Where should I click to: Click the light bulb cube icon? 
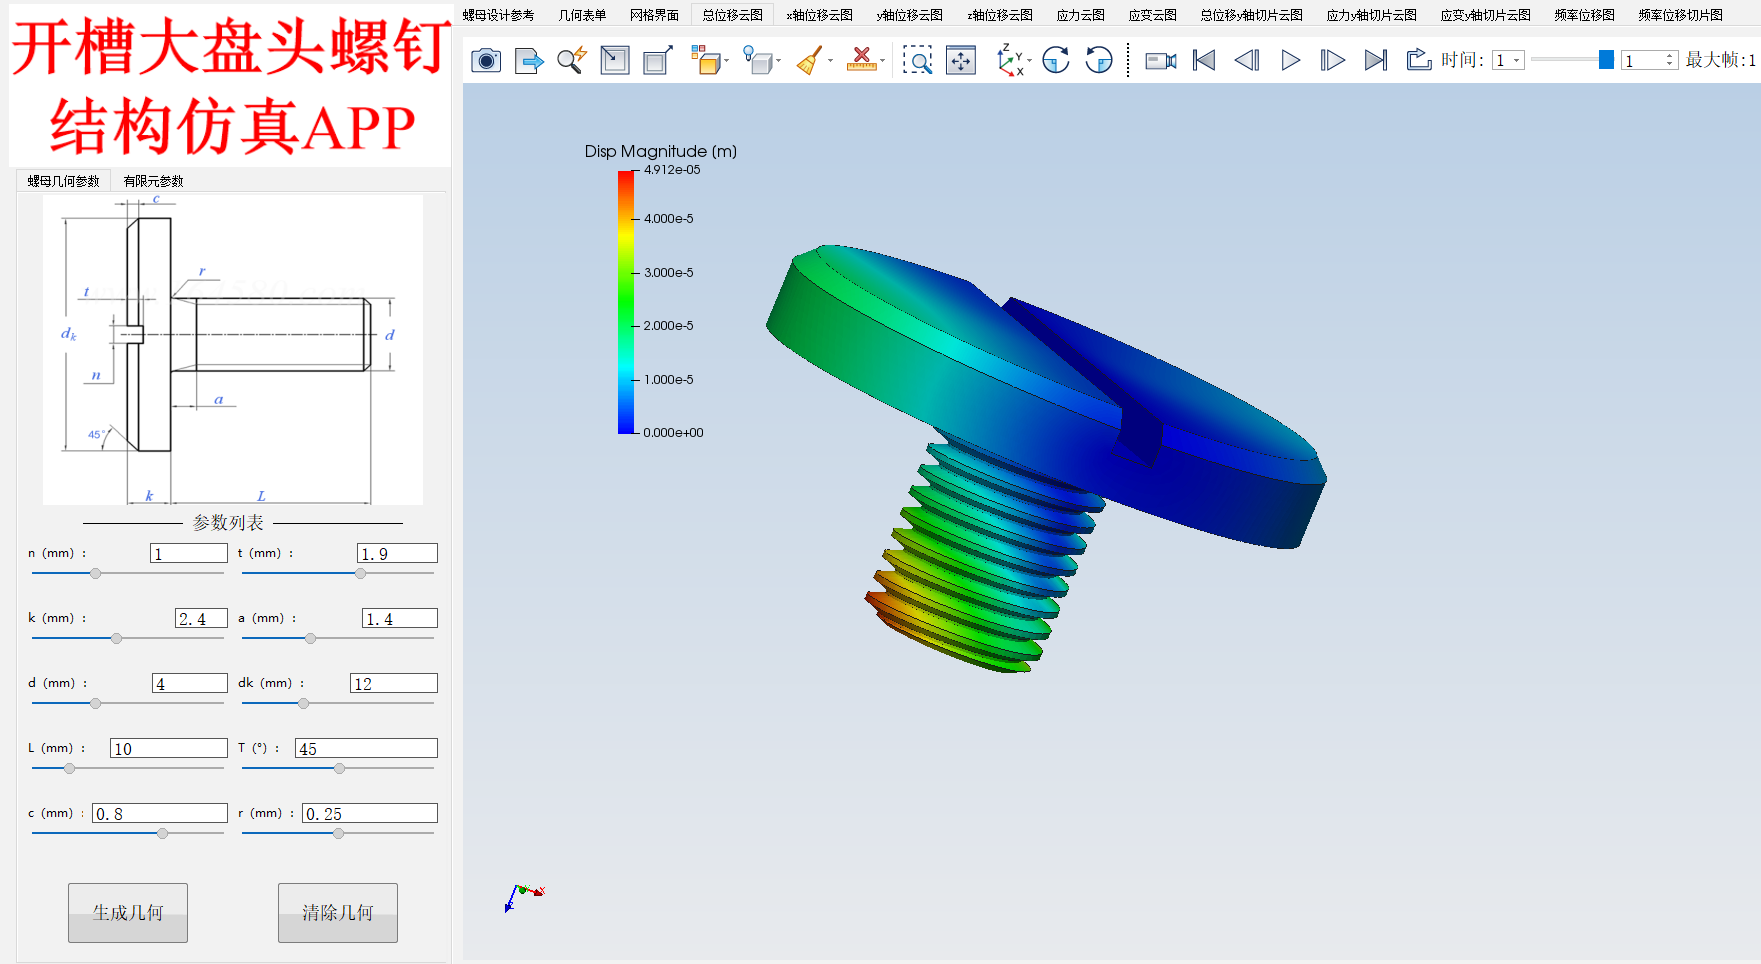click(x=758, y=61)
